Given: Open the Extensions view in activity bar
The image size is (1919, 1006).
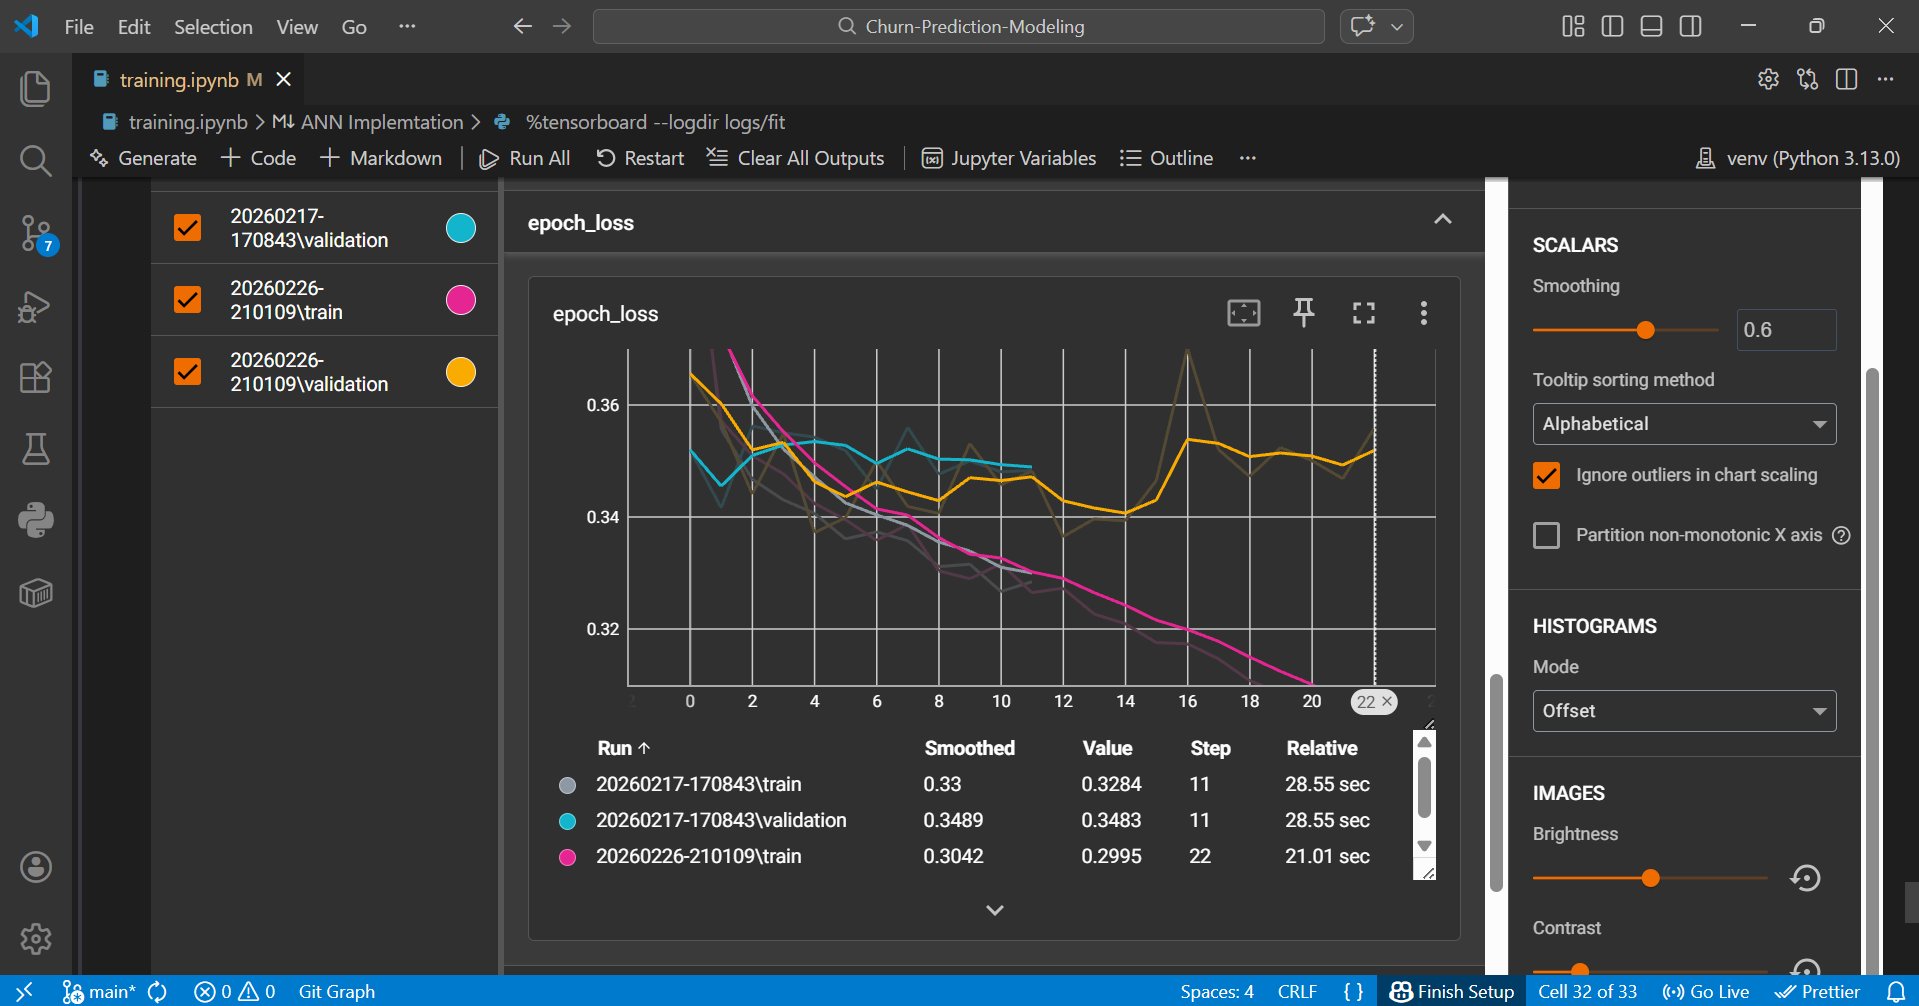Looking at the screenshot, I should coord(36,377).
